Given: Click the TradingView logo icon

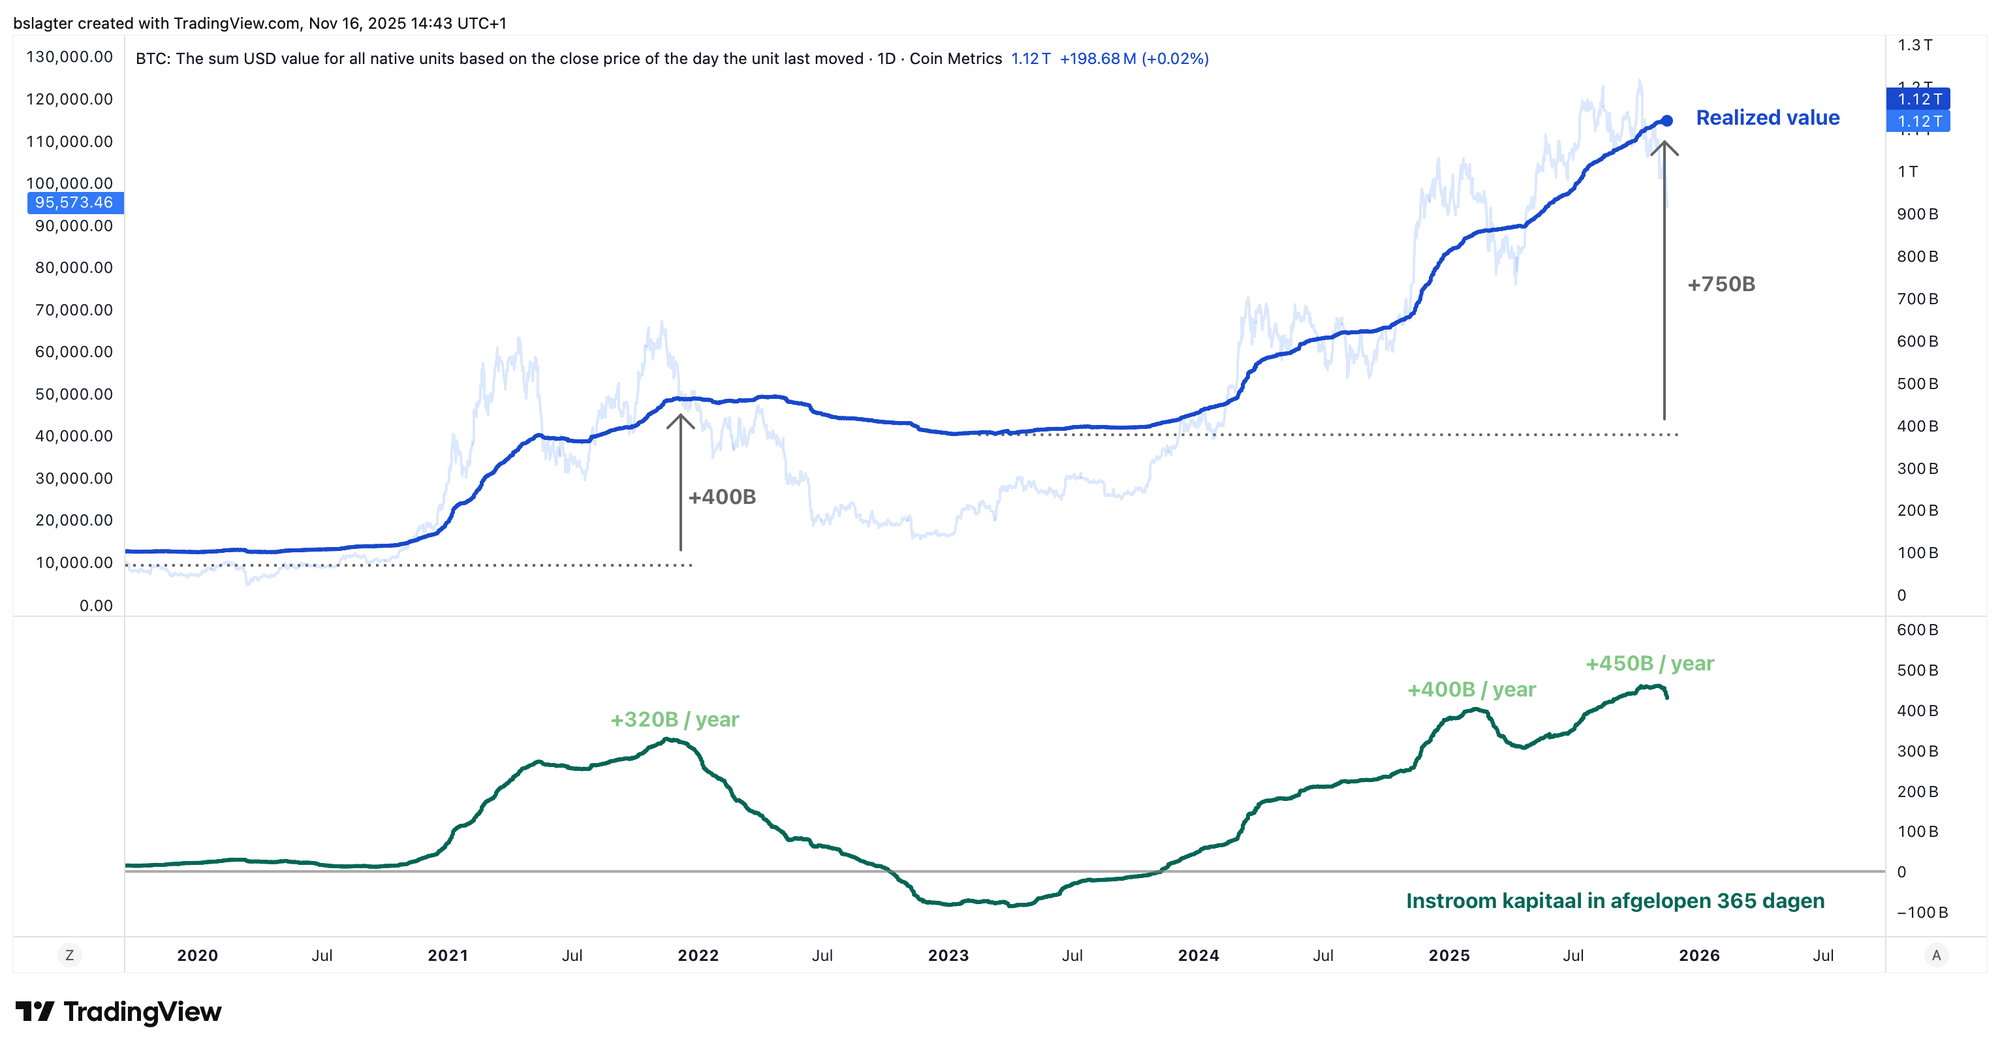Looking at the screenshot, I should pos(35,1012).
